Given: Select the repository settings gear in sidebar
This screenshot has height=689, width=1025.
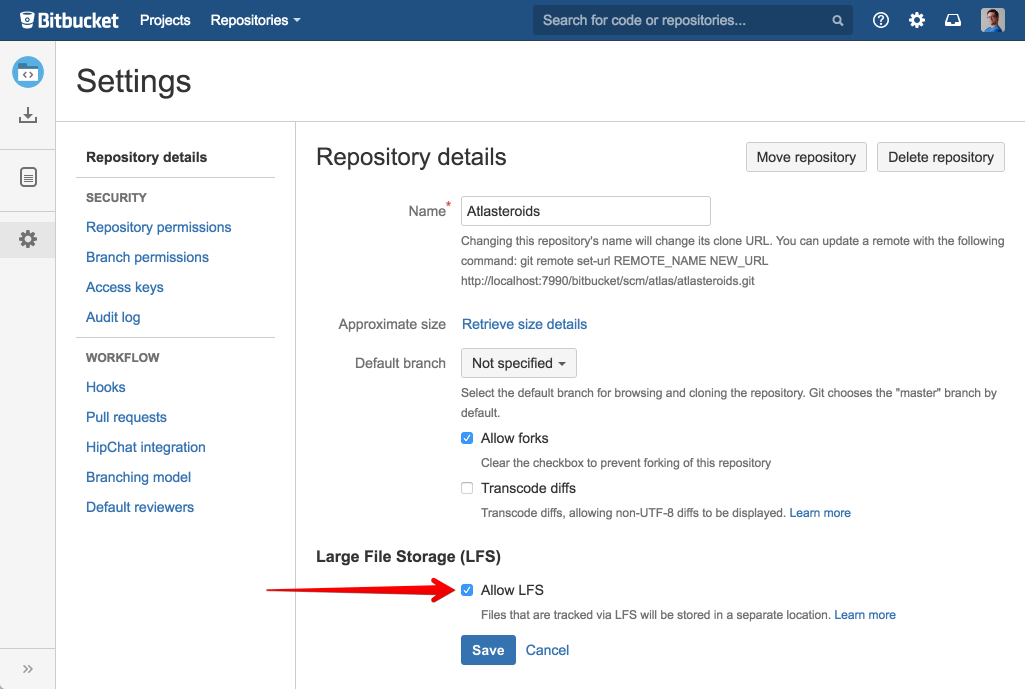Looking at the screenshot, I should tap(27, 239).
